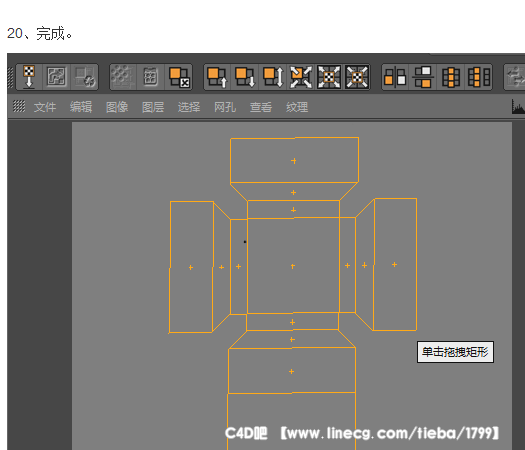525x450 pixels.
Task: Click the hexagon pattern relax UV icon
Action: pyautogui.click(x=123, y=77)
